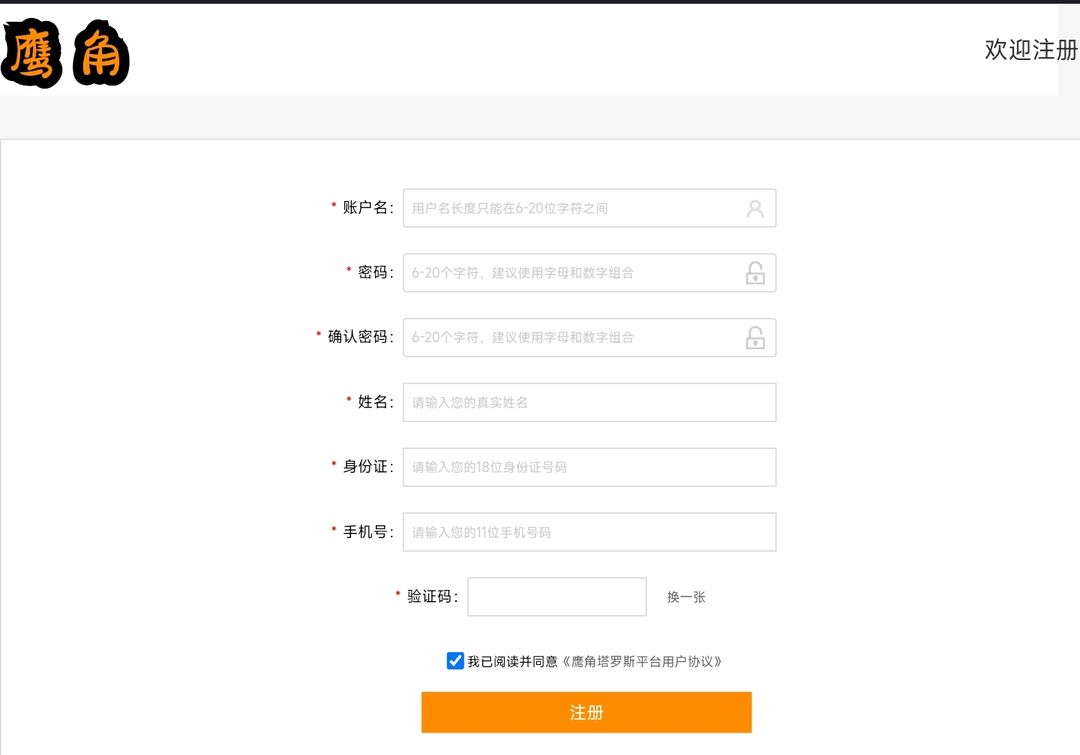The height and width of the screenshot is (755, 1080).
Task: Focus the 密码 password input field
Action: click(590, 273)
